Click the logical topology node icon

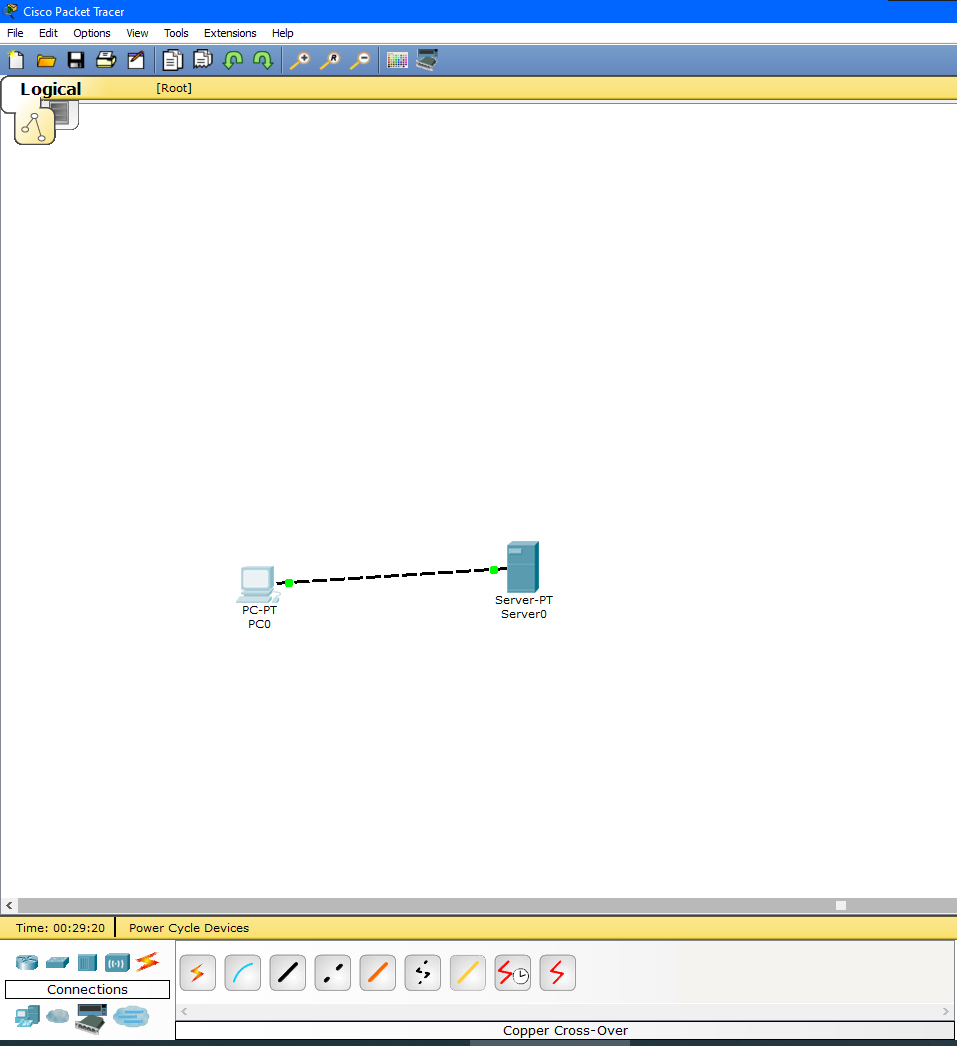coord(35,127)
